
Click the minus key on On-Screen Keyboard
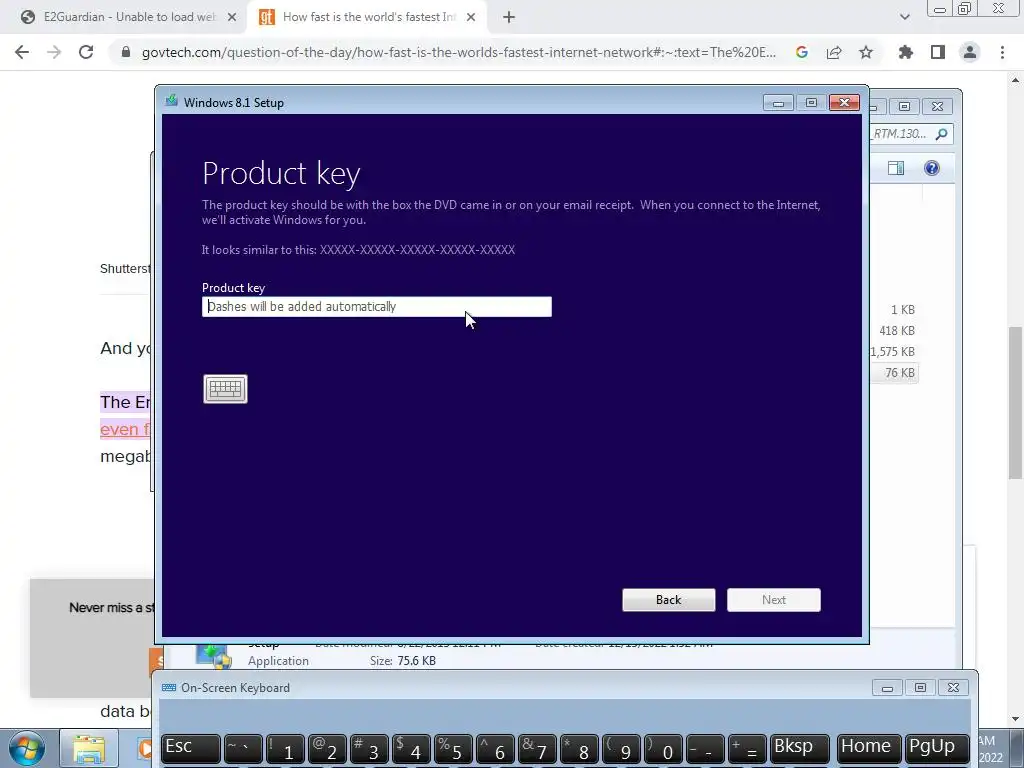point(705,749)
